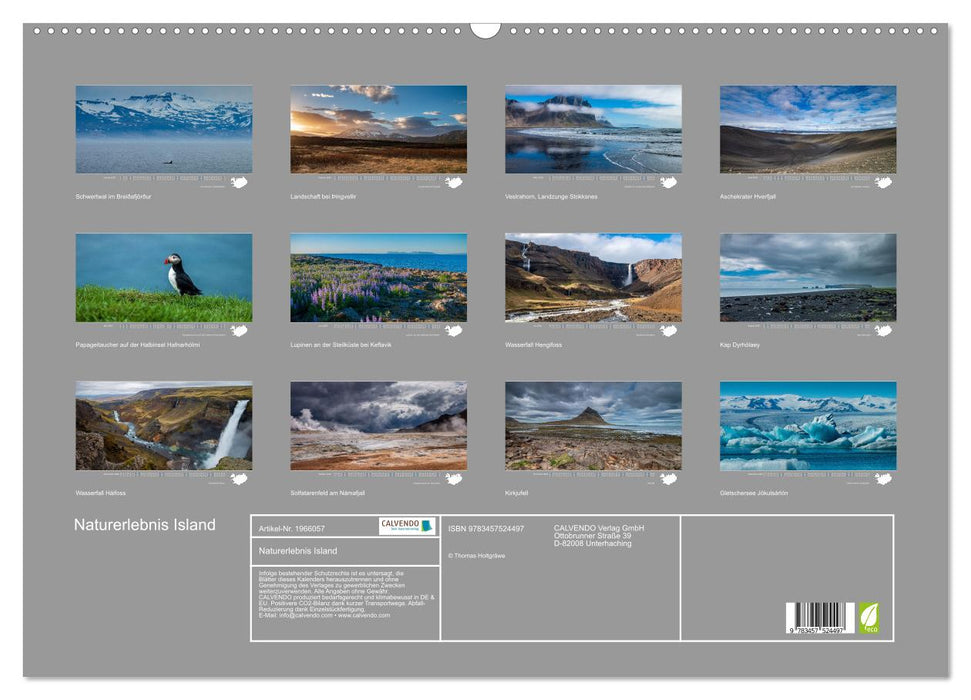Click the CALVENDO logo in the info box

click(405, 526)
